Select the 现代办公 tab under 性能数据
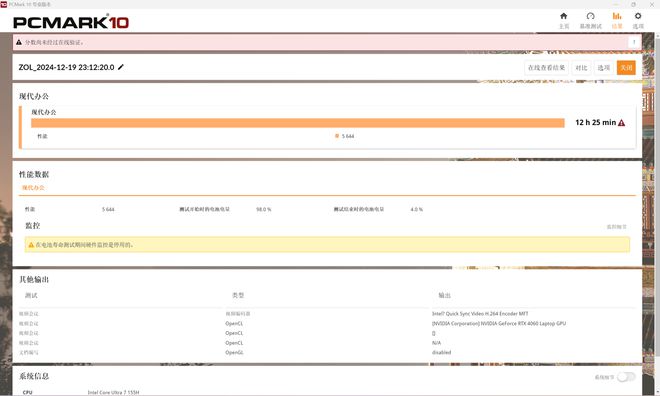Screen dimensions: 660x396 [33, 188]
